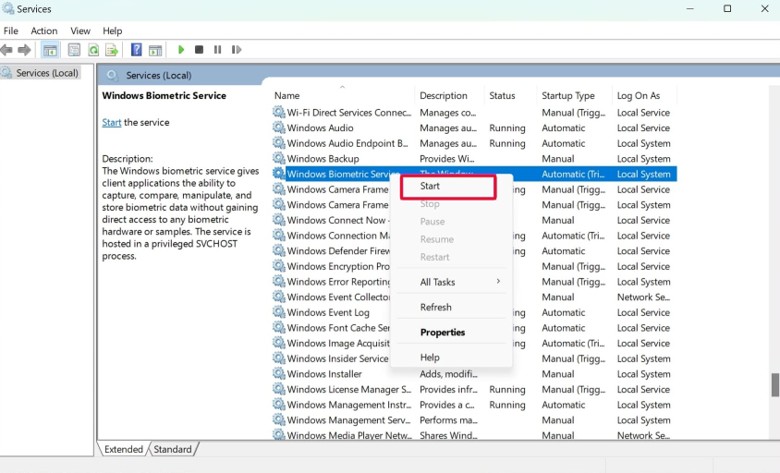The height and width of the screenshot is (473, 780).
Task: Click the Export List toolbar icon
Action: [x=111, y=50]
